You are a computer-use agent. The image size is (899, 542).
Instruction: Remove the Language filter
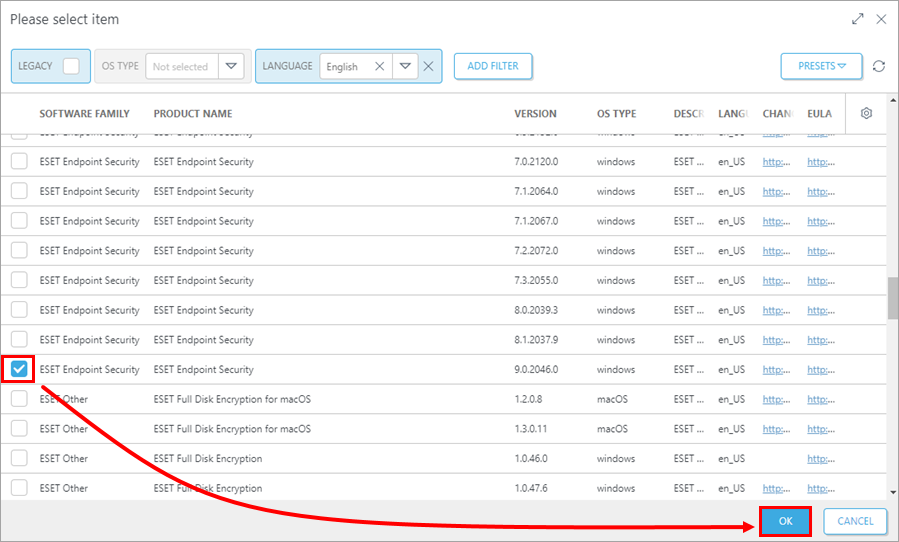coord(428,66)
